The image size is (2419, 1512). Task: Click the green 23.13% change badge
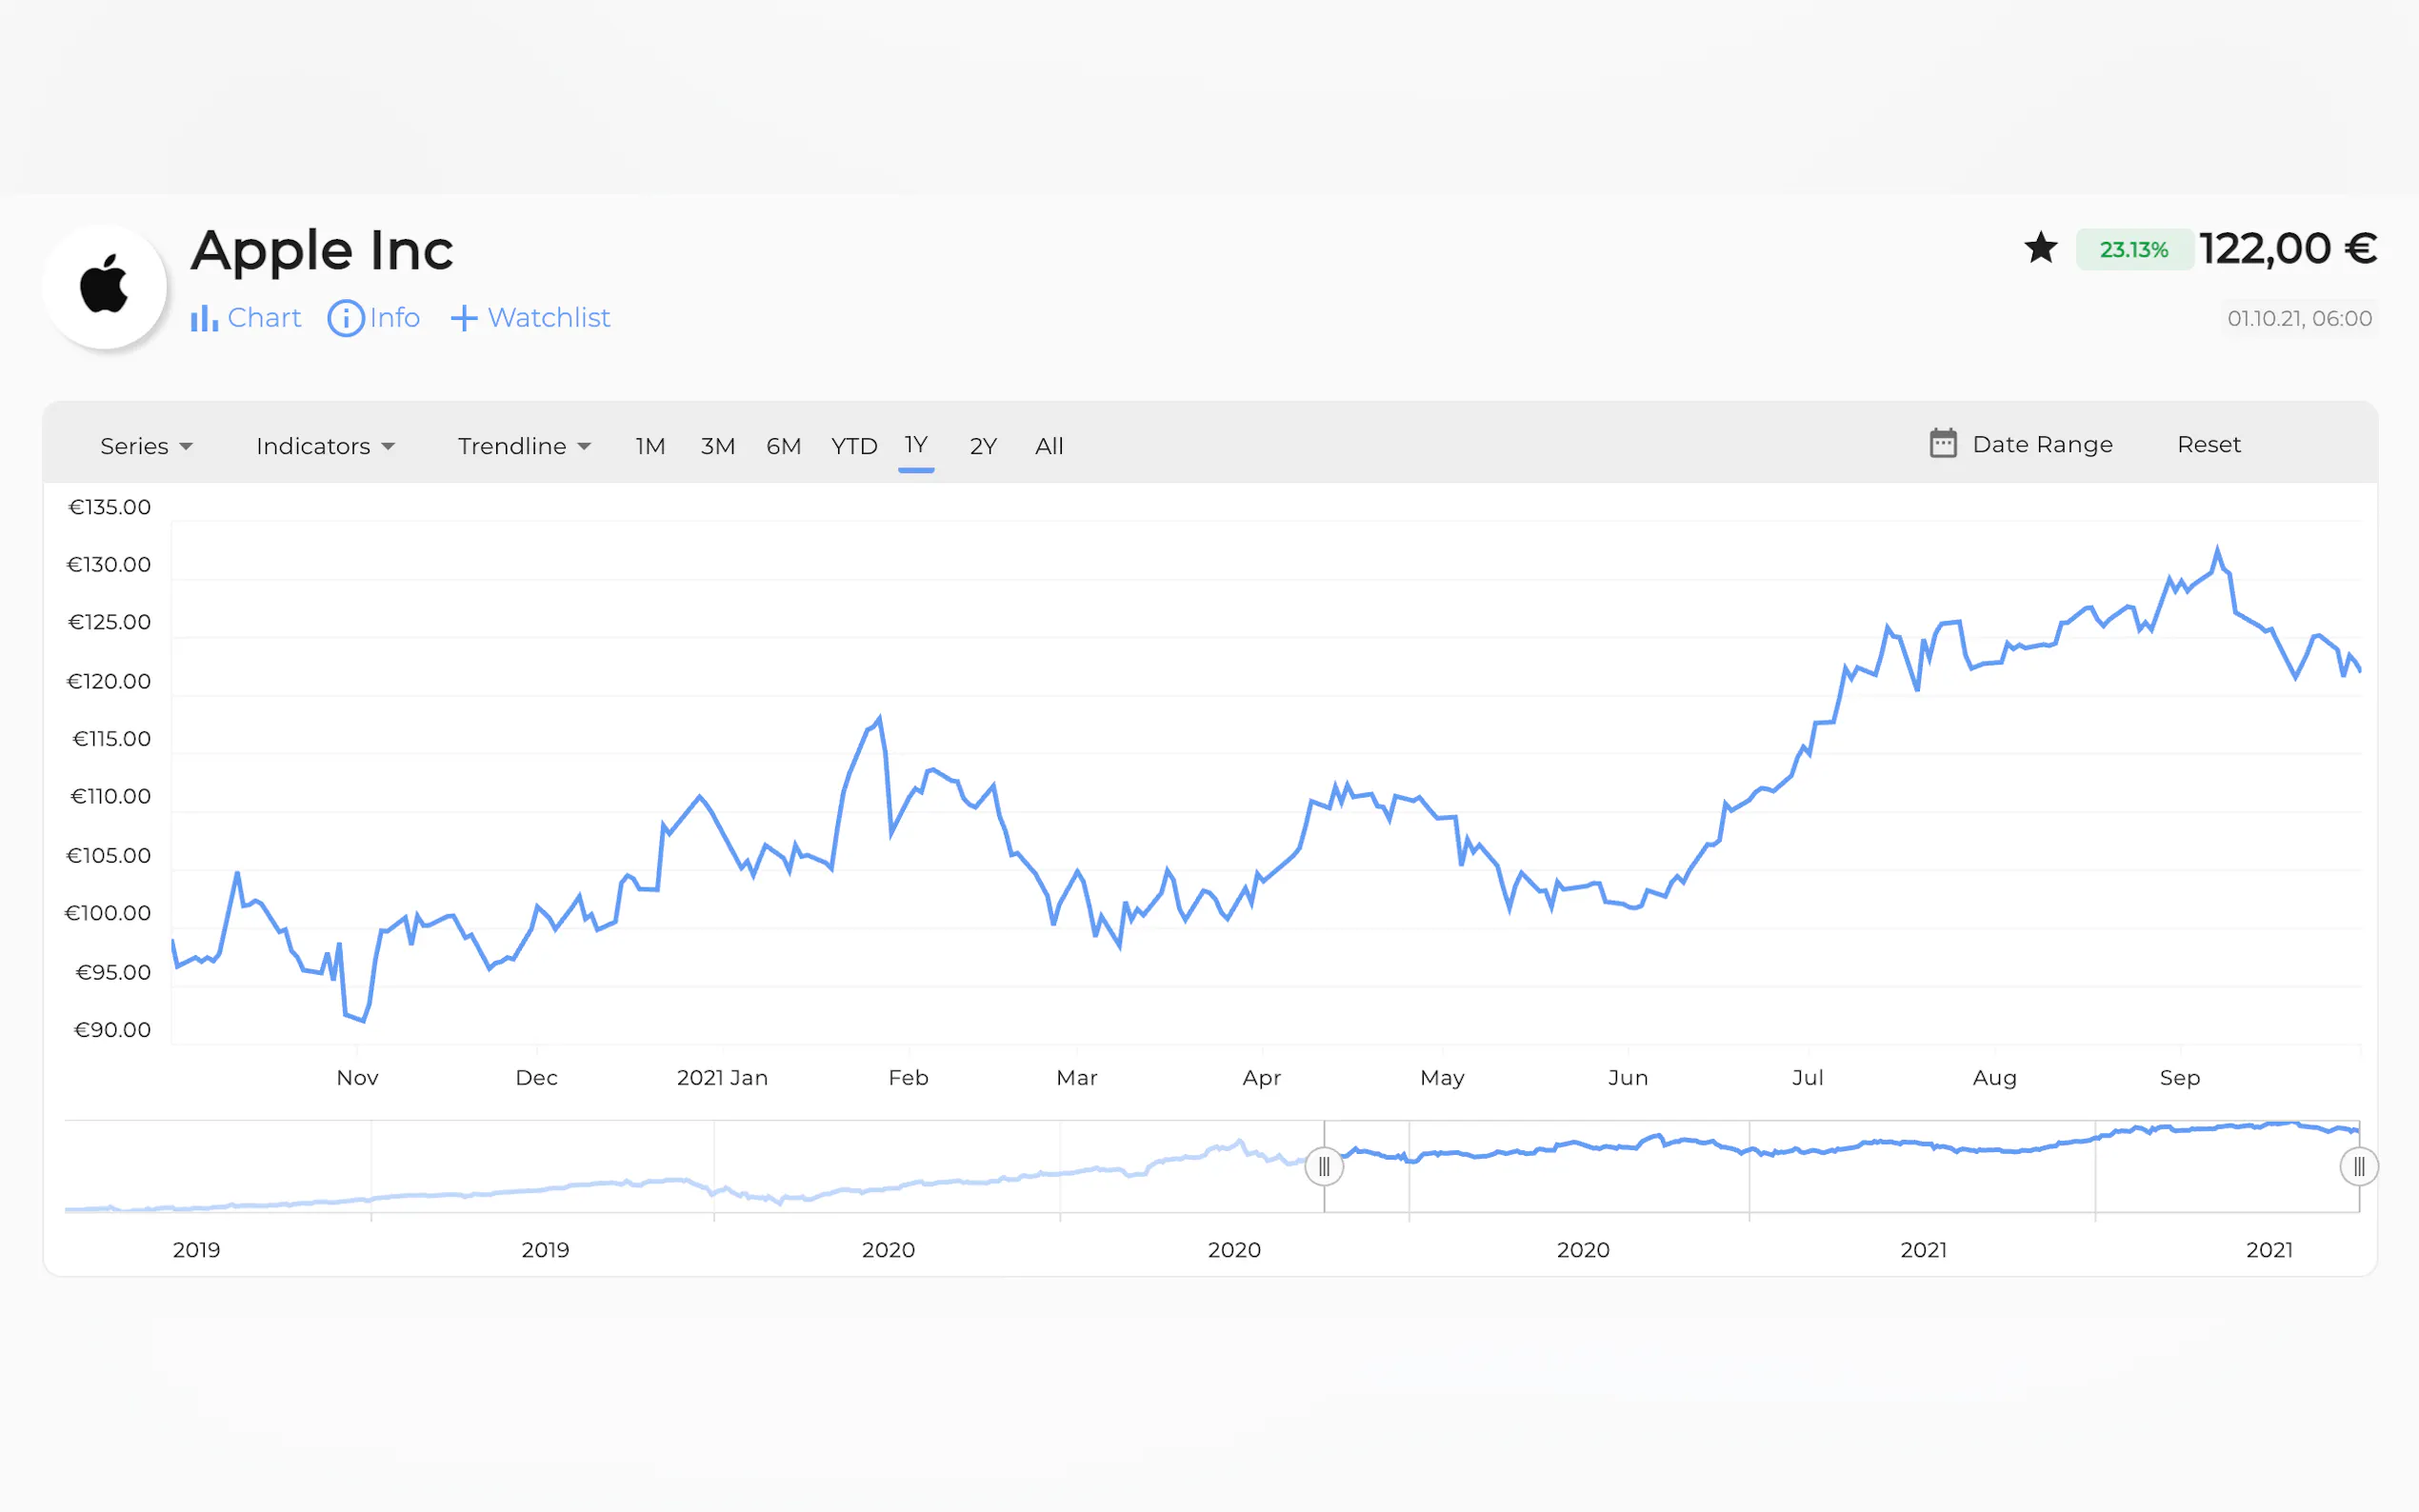point(2133,250)
